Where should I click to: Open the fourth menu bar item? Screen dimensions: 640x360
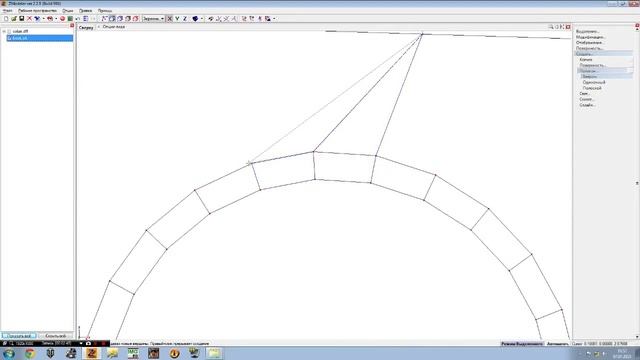coord(85,11)
